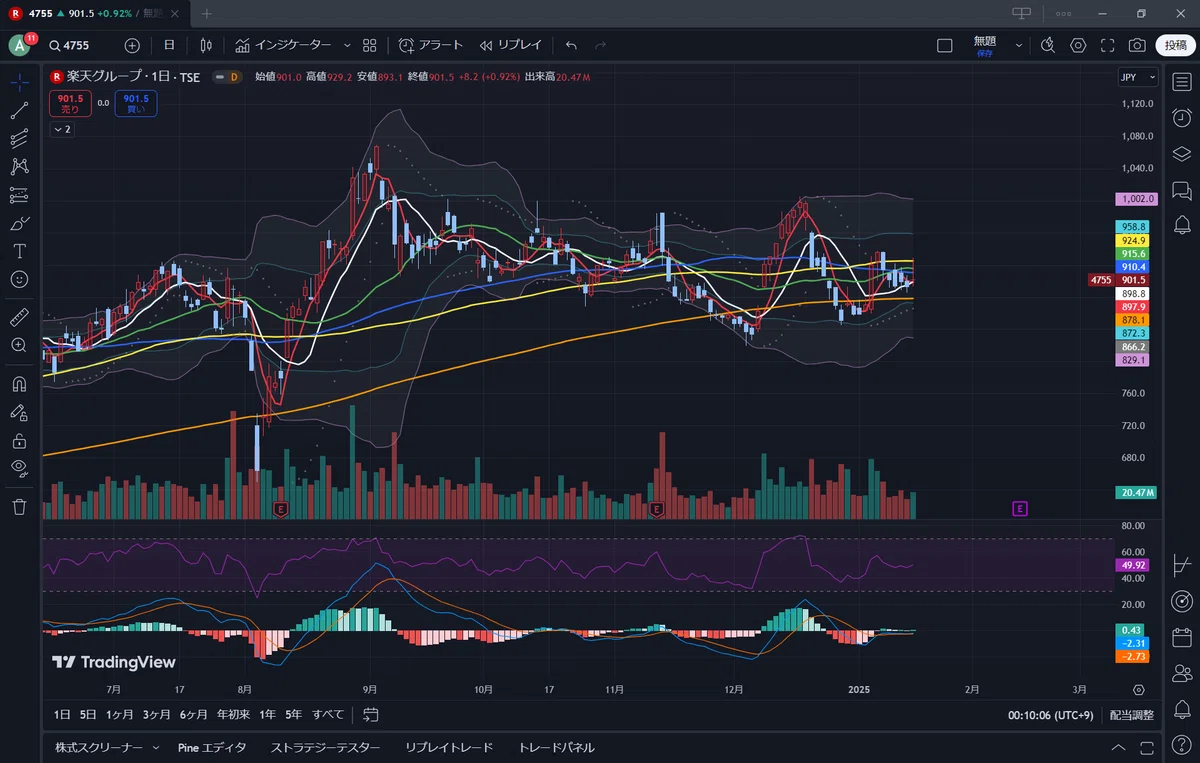The height and width of the screenshot is (763, 1200).
Task: Open the 株式スクリーナー dropdown
Action: click(107, 747)
